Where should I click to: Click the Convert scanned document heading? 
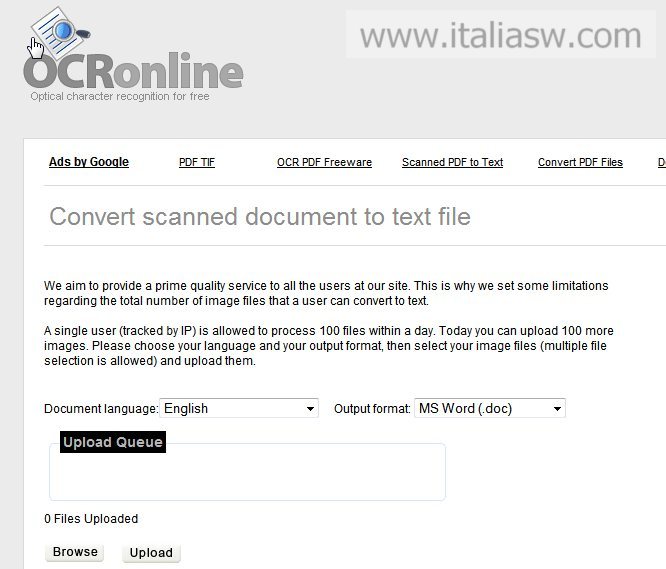[260, 217]
